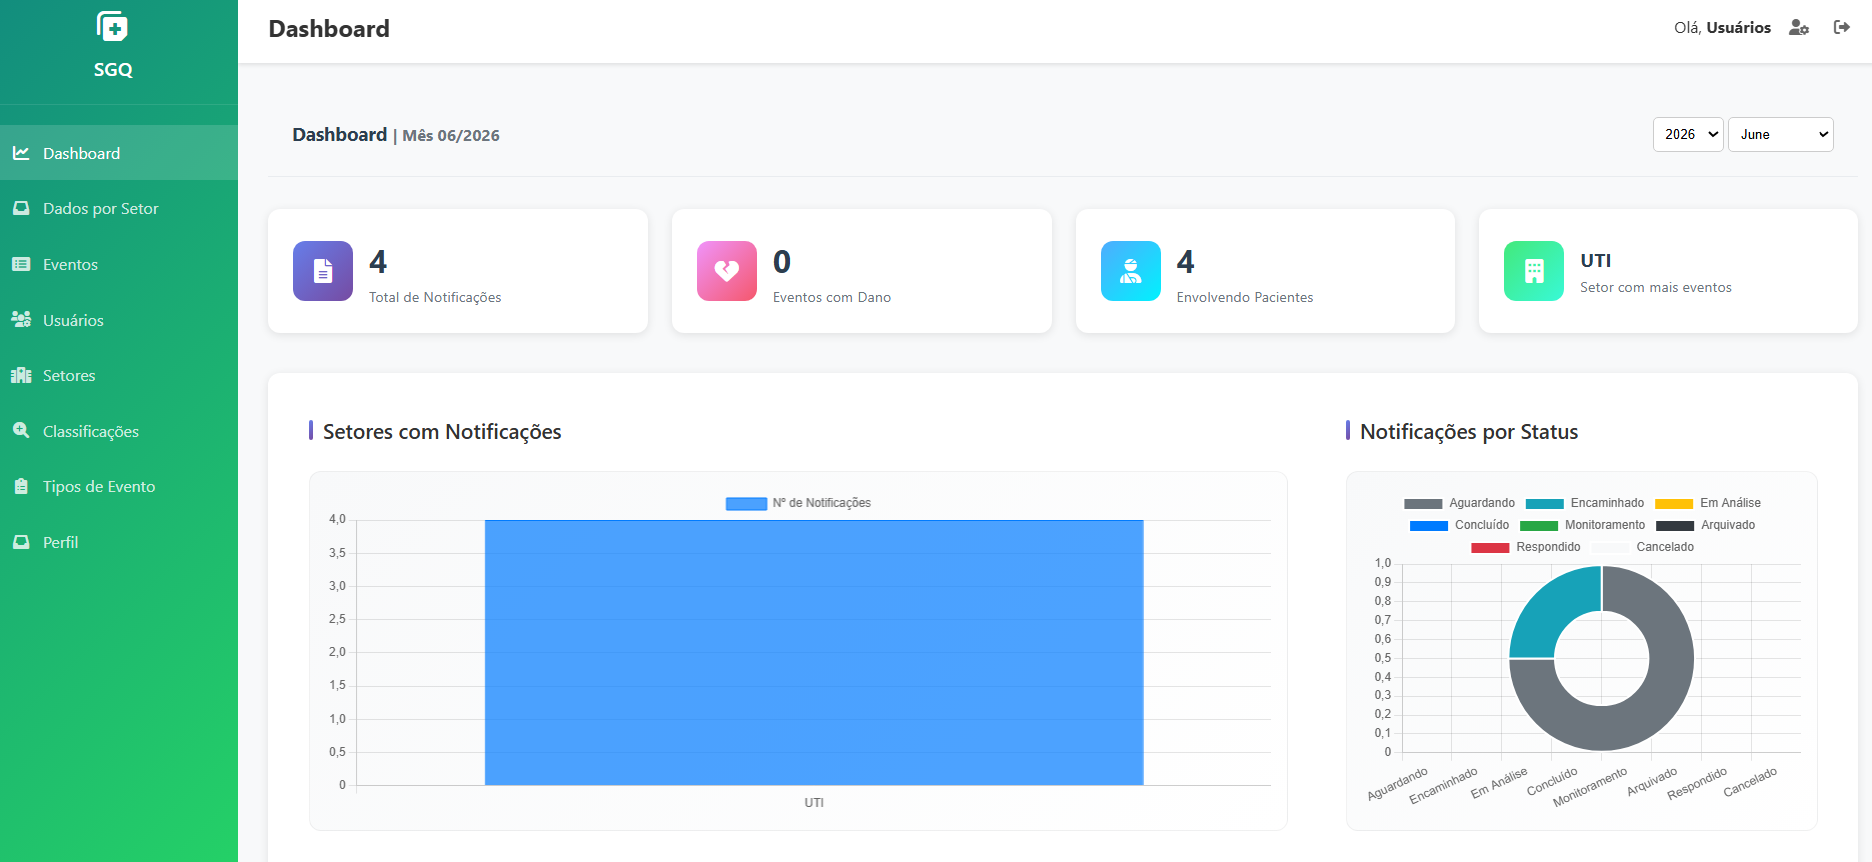Toggle Concluído legend entry
This screenshot has width=1872, height=862.
[1459, 525]
